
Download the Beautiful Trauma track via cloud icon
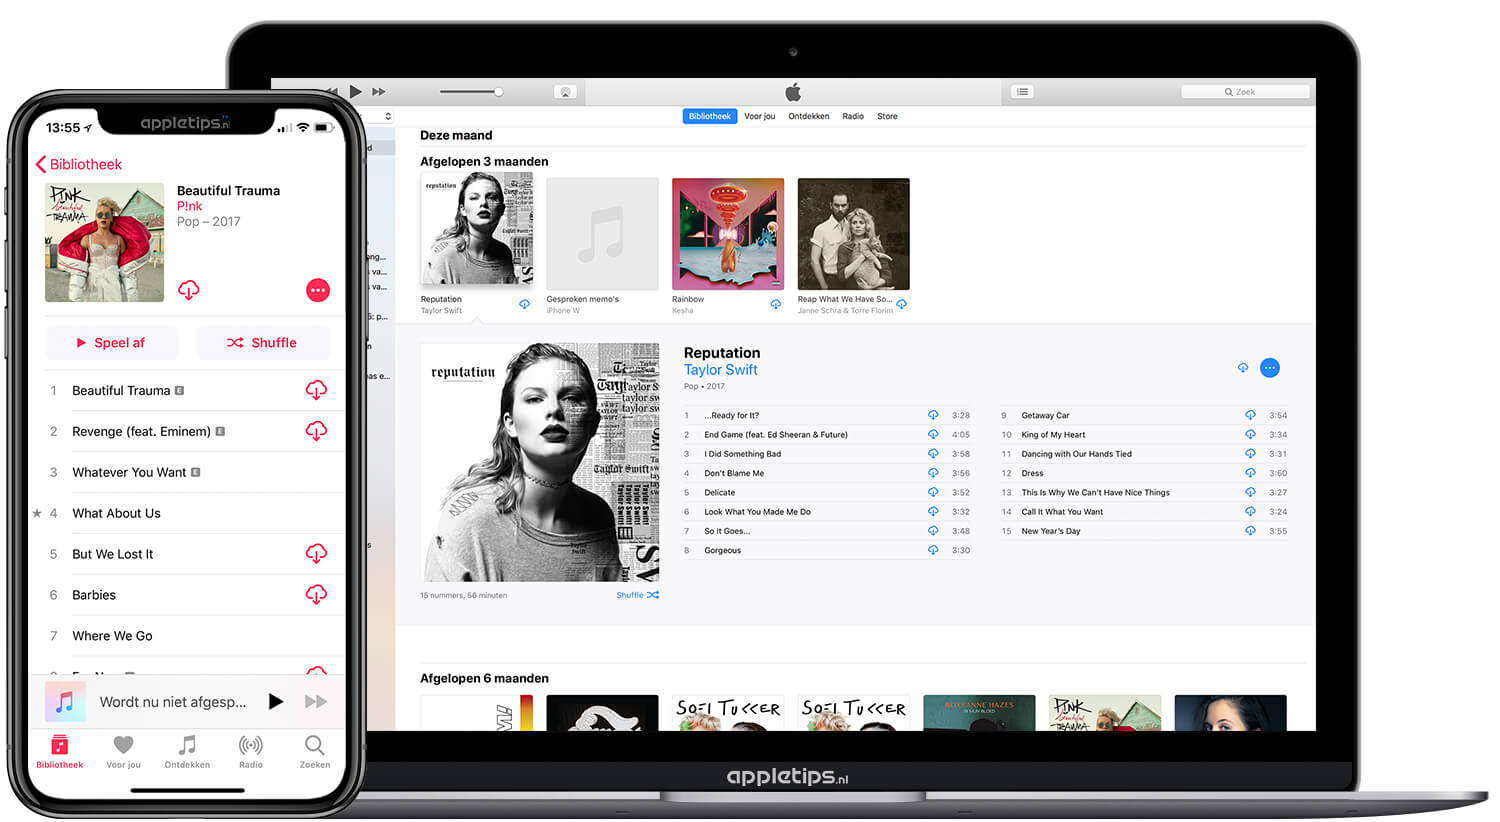(x=316, y=390)
